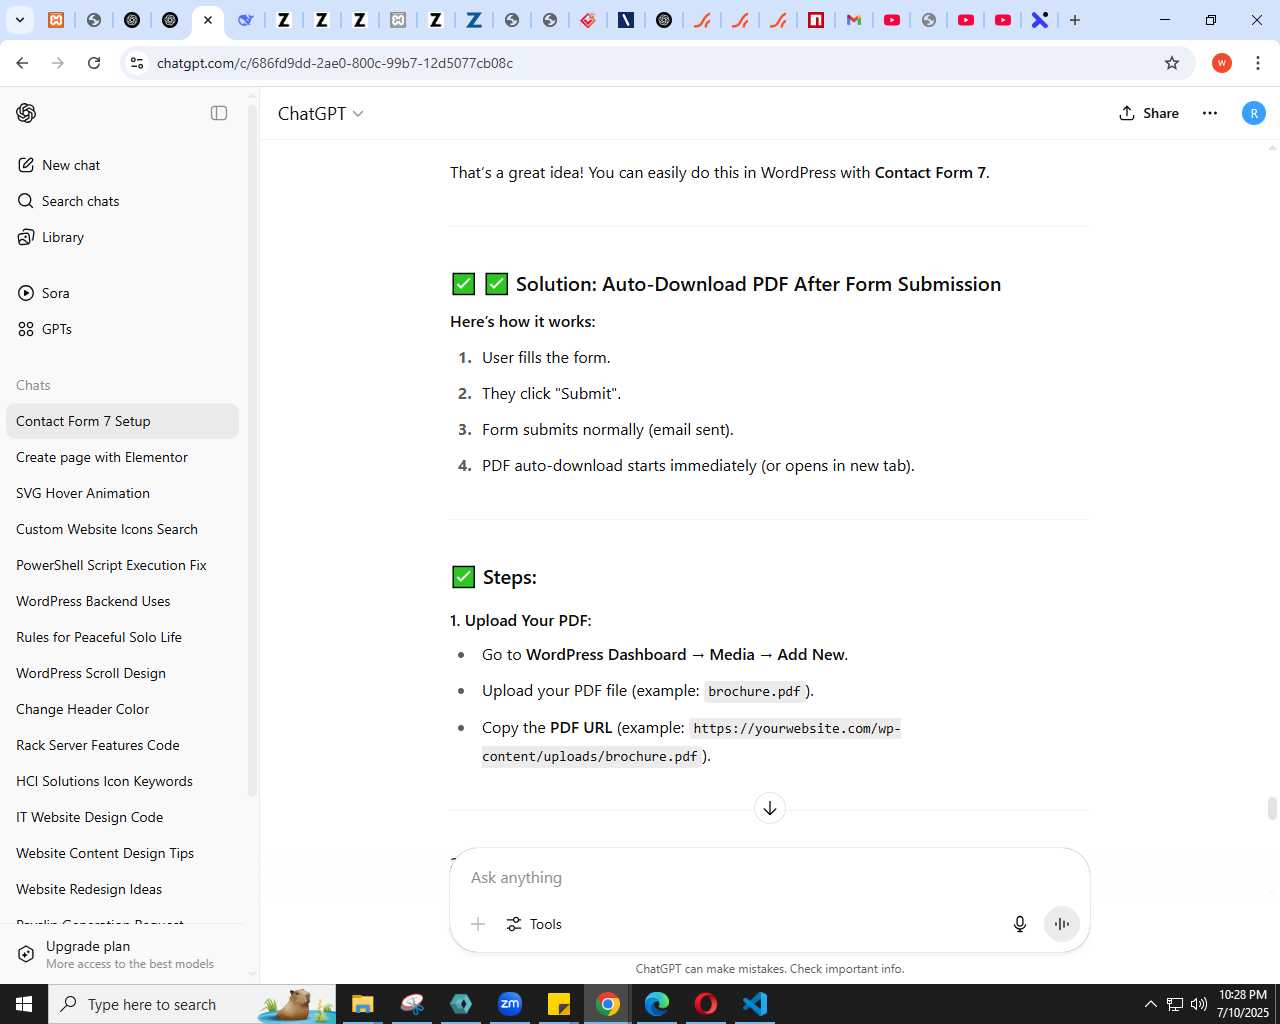This screenshot has width=1280, height=1024.
Task: Open the Rules for Peaceful Solo Life chat
Action: tap(122, 637)
